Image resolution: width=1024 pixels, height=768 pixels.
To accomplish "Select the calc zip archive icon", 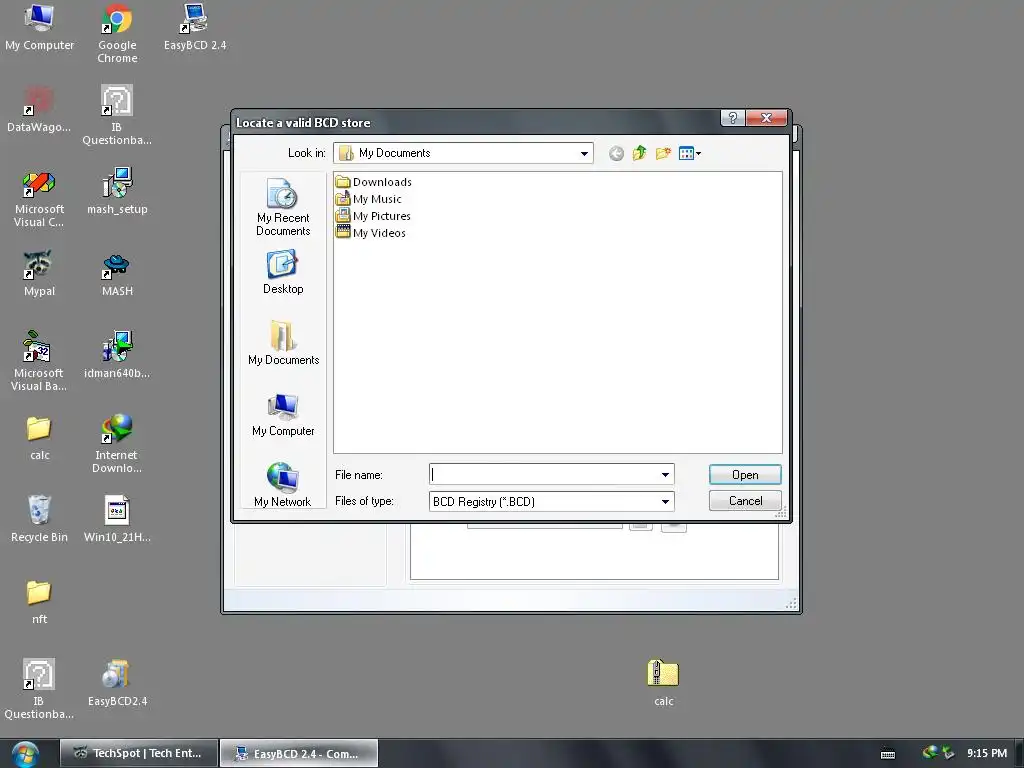I will tap(664, 682).
